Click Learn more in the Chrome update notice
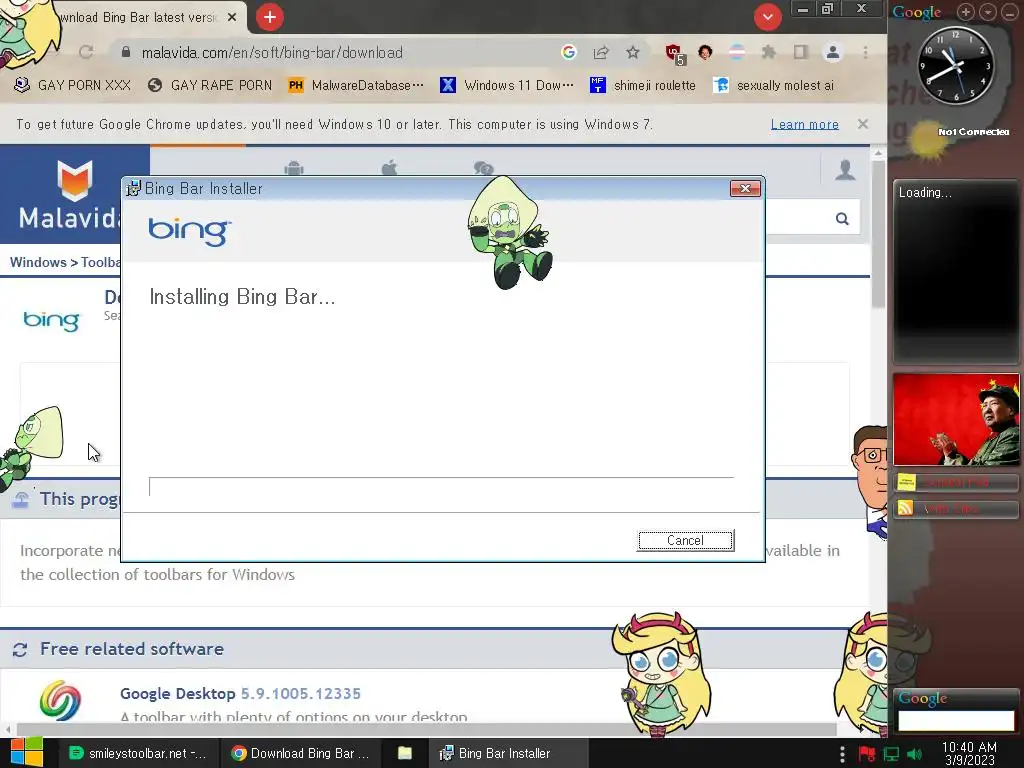This screenshot has width=1024, height=768. [805, 124]
